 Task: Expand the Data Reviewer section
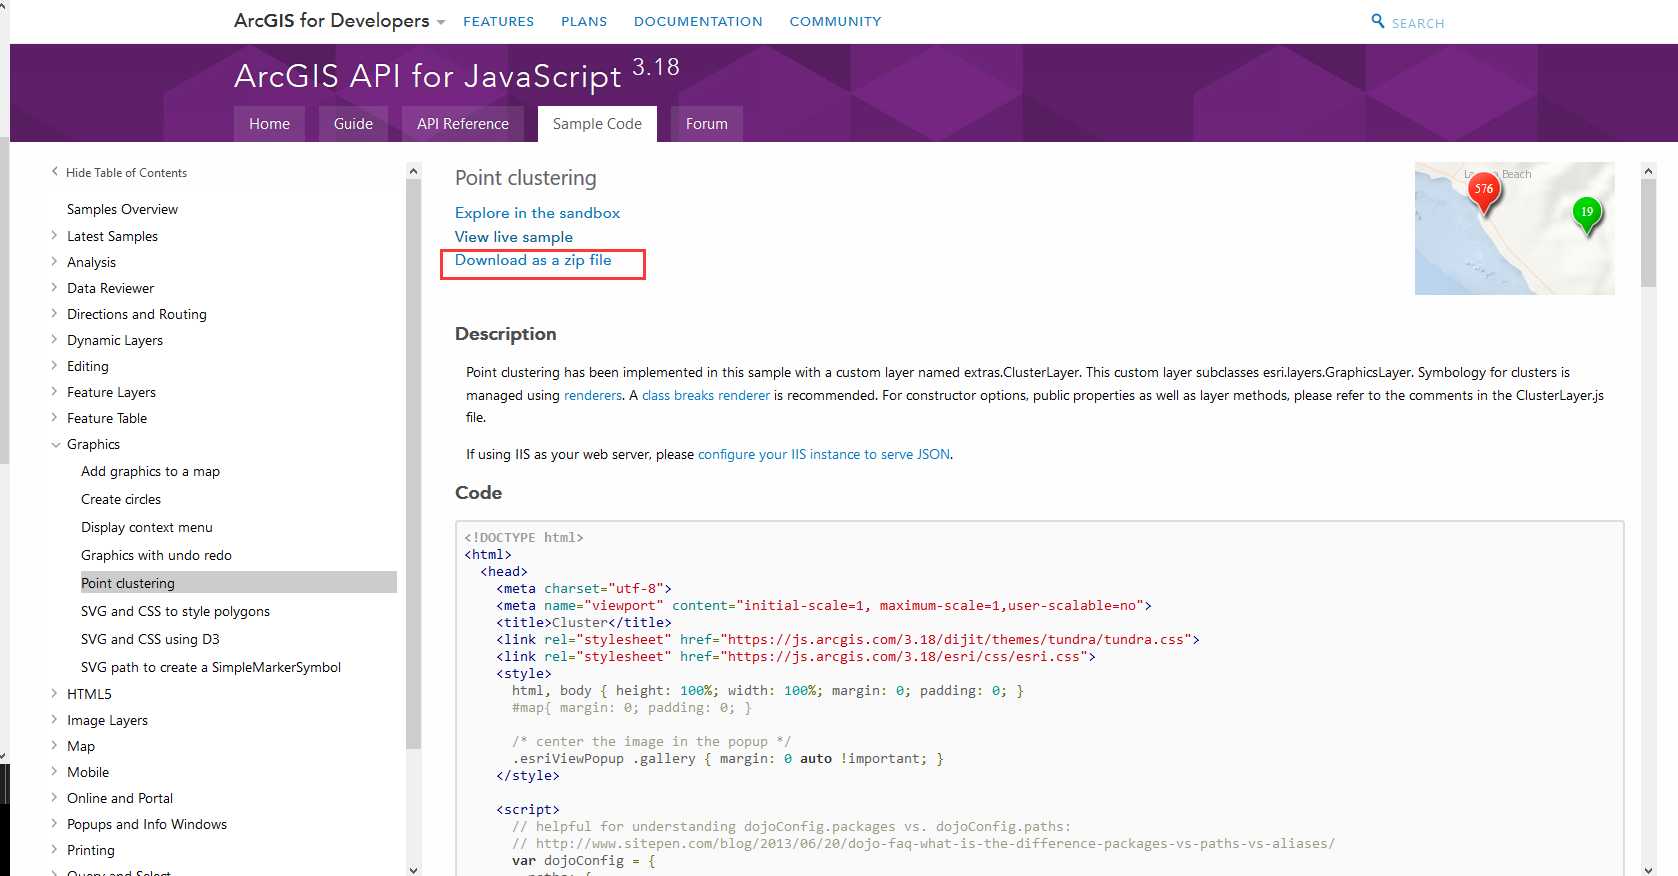tap(55, 288)
